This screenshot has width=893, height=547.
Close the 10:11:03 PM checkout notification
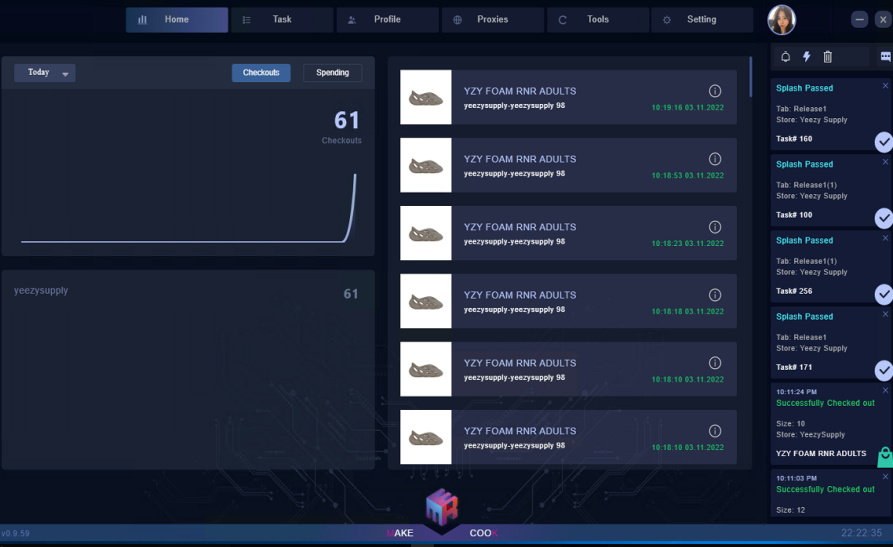coord(885,476)
